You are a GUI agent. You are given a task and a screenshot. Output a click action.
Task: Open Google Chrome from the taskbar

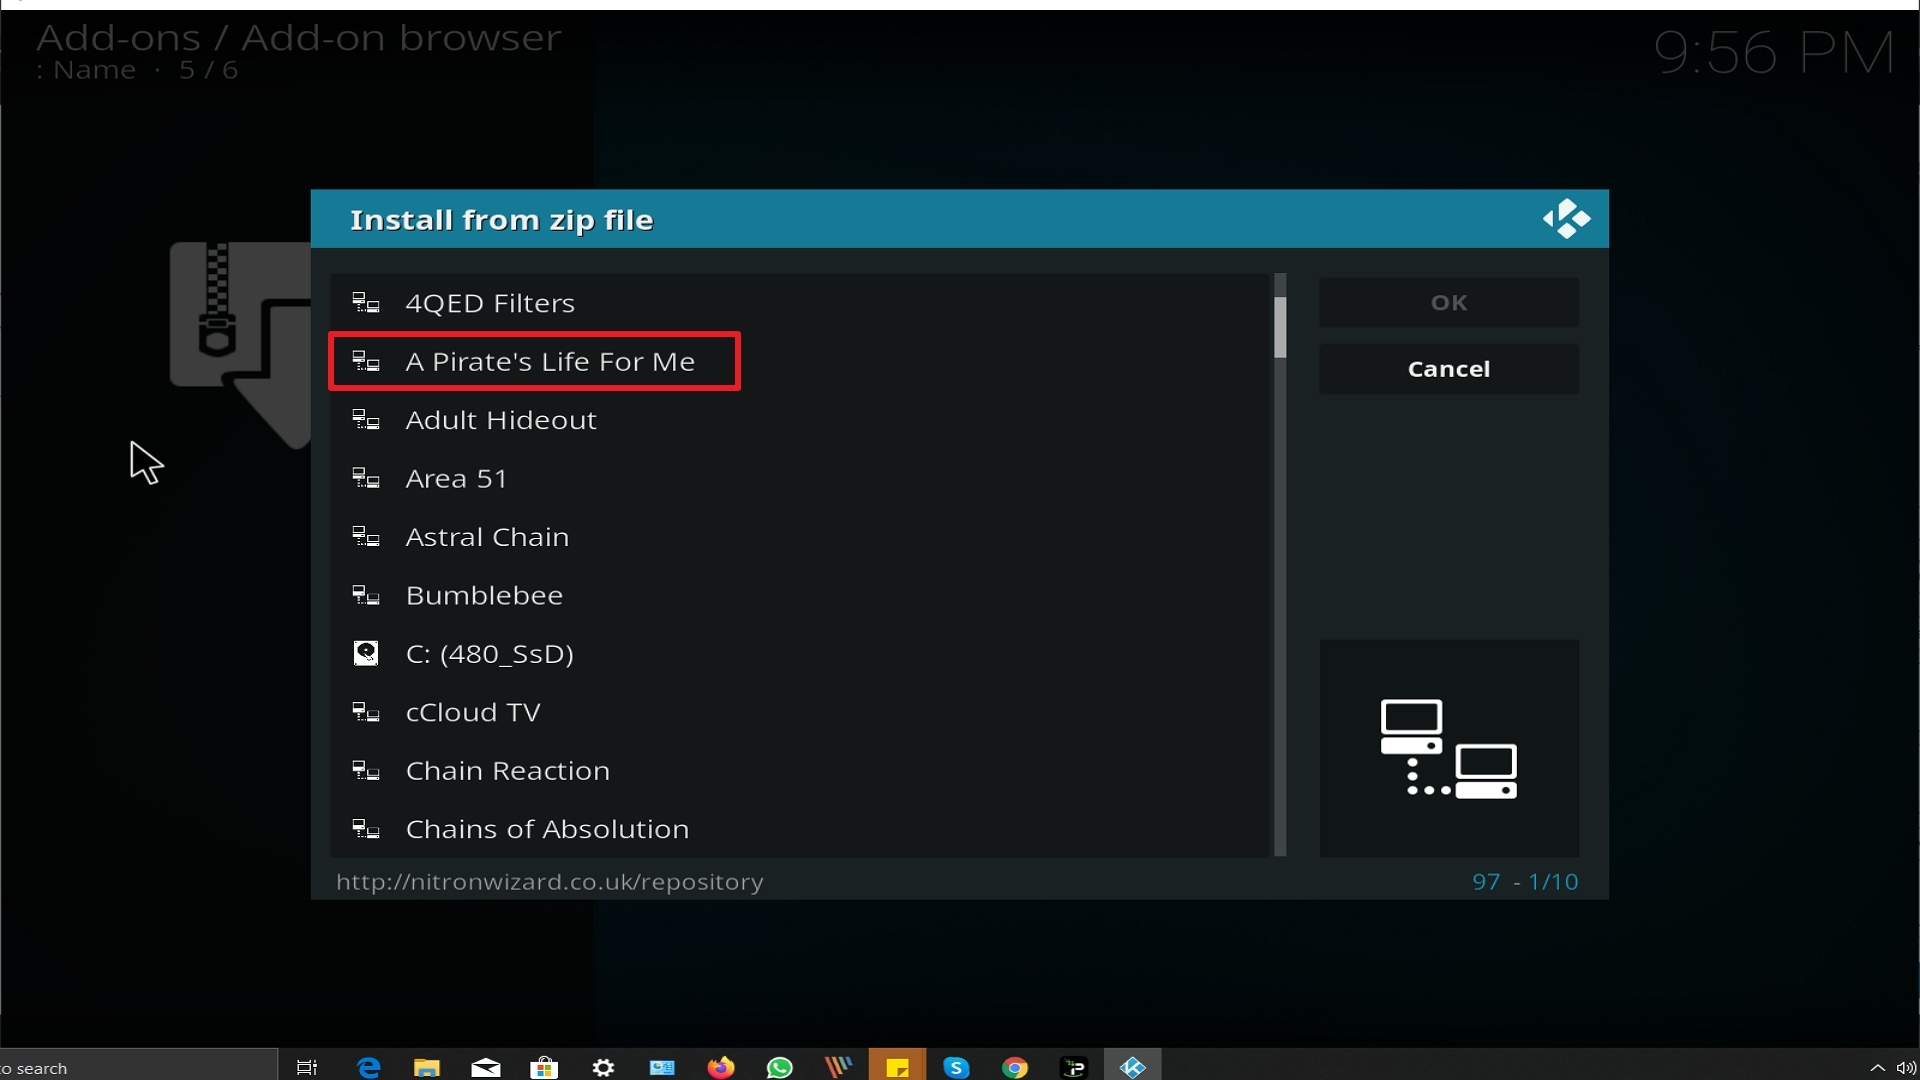1015,1067
